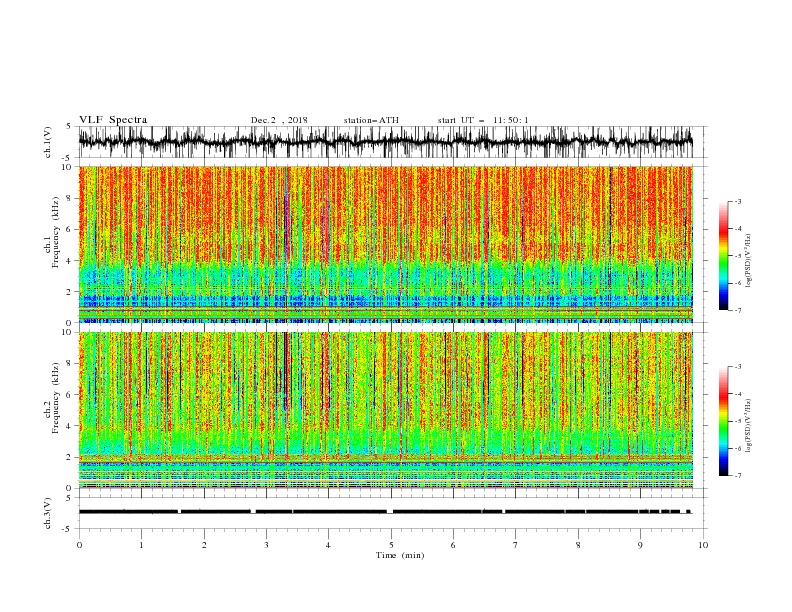Click the ch.1 colorbar value '-3'
The image size is (792, 612).
[738, 201]
